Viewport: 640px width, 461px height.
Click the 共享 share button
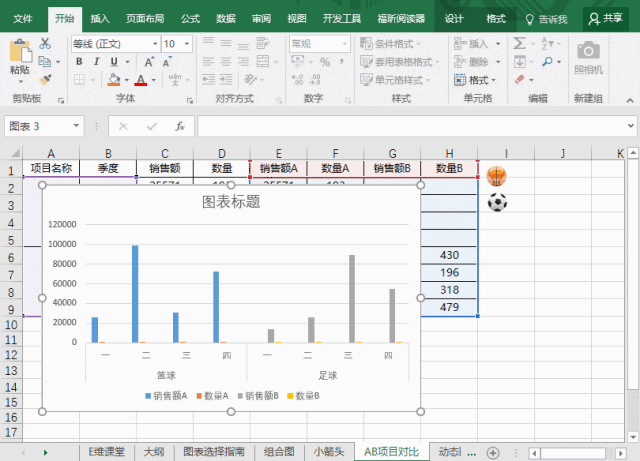pos(606,19)
